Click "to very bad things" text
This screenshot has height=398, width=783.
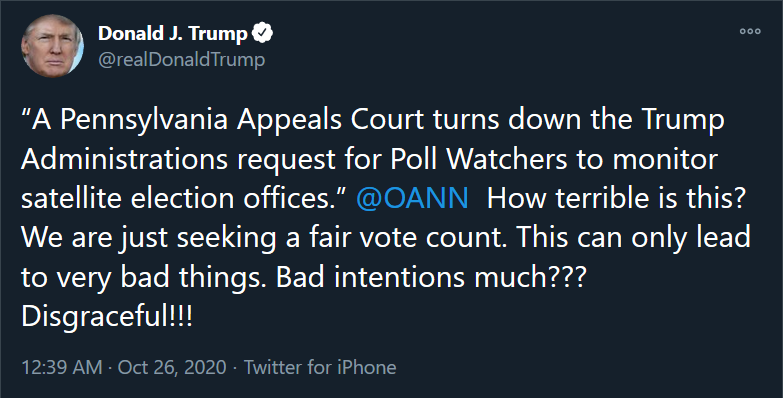pos(143,277)
